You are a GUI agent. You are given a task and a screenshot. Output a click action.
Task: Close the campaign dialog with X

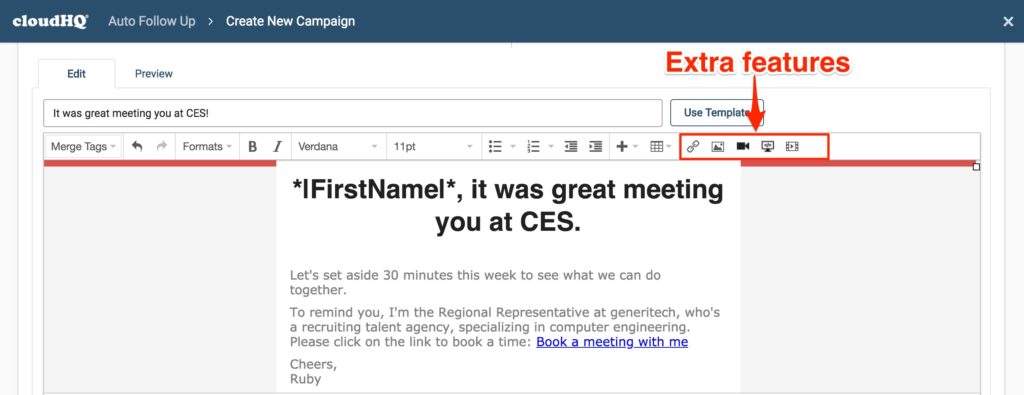coord(1008,22)
